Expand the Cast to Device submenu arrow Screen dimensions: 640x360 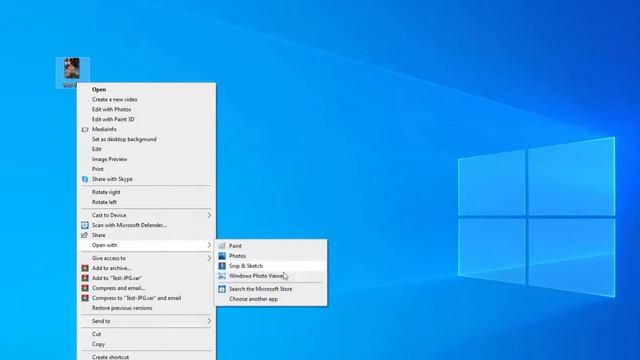click(209, 215)
